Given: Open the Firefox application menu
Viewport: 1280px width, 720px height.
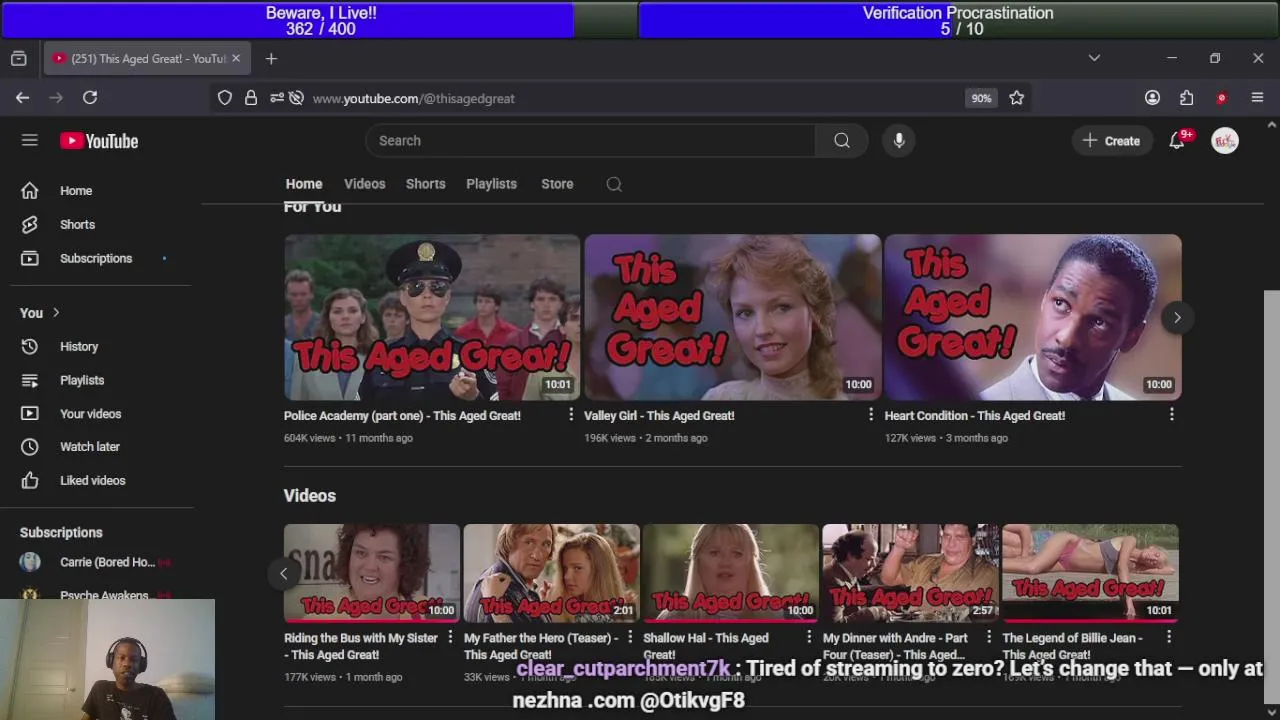Looking at the screenshot, I should tap(1257, 98).
